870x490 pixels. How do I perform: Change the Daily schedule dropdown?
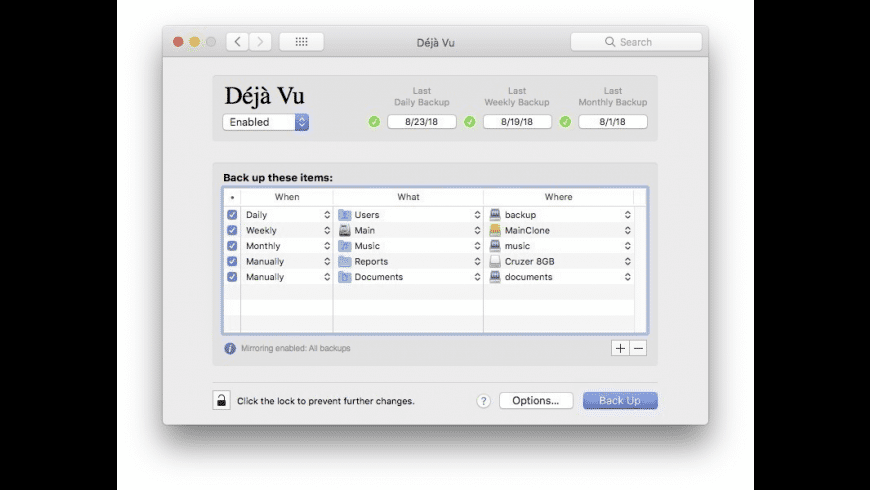click(287, 215)
